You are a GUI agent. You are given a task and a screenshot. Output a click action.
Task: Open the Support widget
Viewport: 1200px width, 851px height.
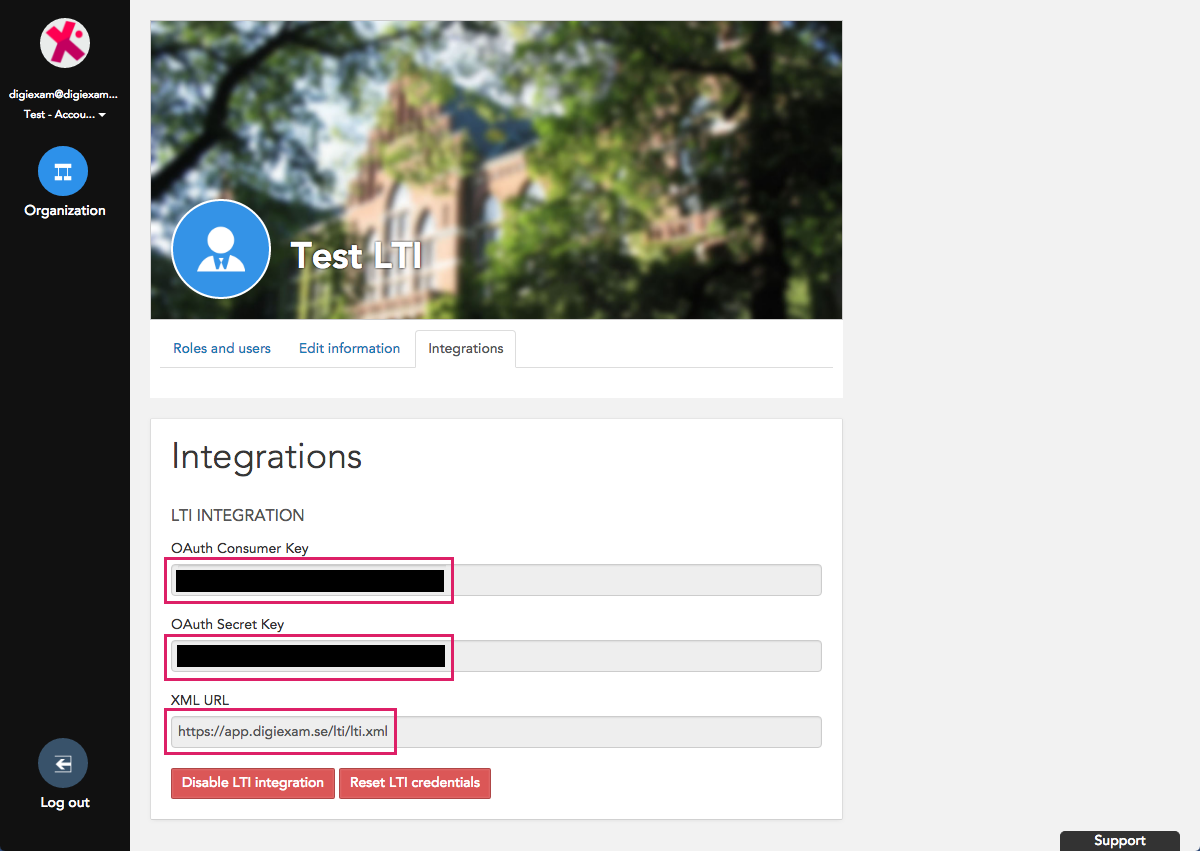pos(1120,841)
